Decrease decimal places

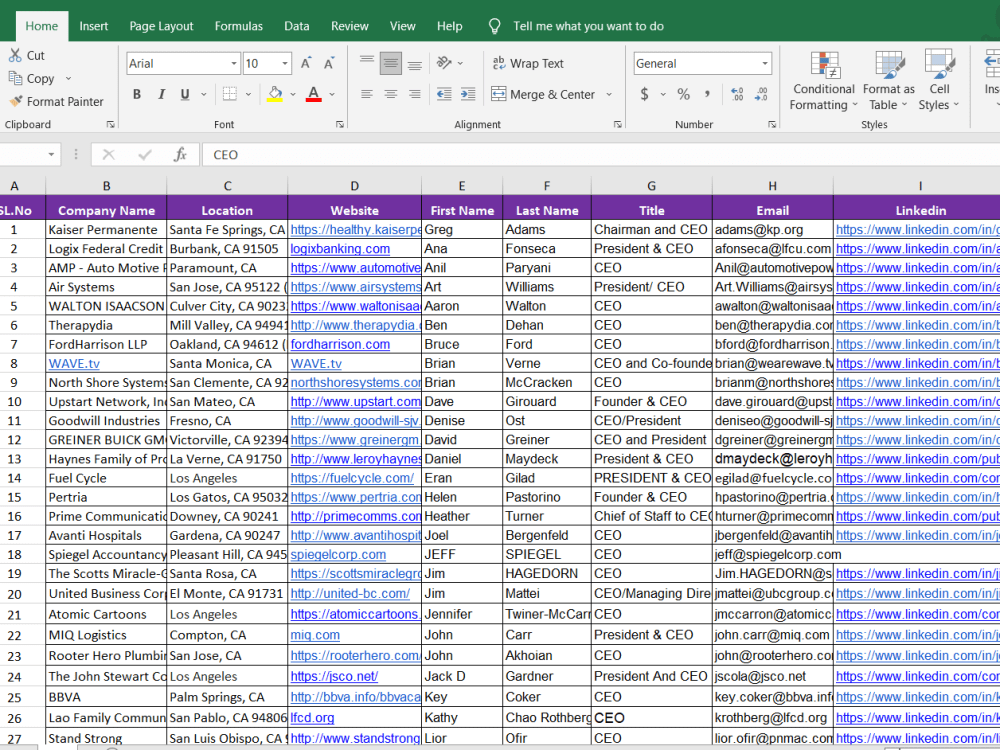point(761,94)
